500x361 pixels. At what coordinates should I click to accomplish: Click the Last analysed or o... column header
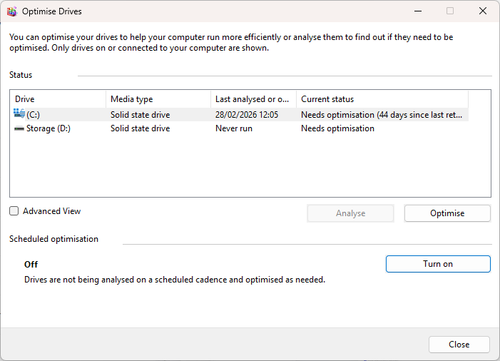(x=254, y=99)
